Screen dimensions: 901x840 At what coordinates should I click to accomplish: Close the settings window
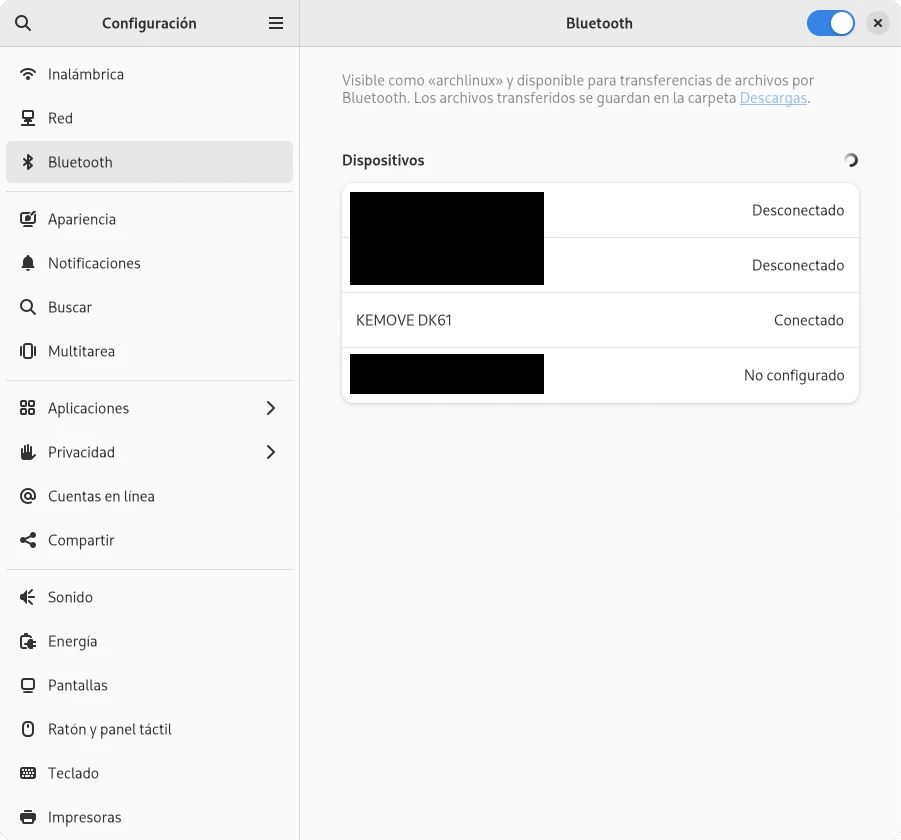pos(877,23)
